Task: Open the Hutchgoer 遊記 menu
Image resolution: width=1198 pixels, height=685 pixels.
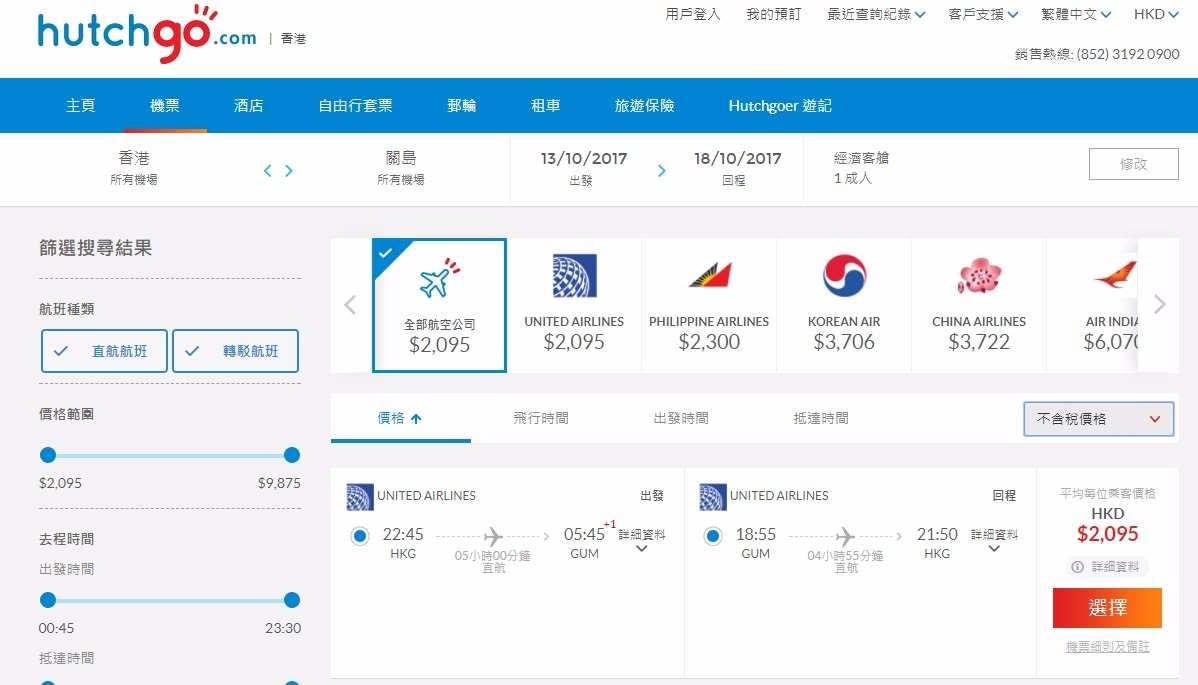Action: 780,105
